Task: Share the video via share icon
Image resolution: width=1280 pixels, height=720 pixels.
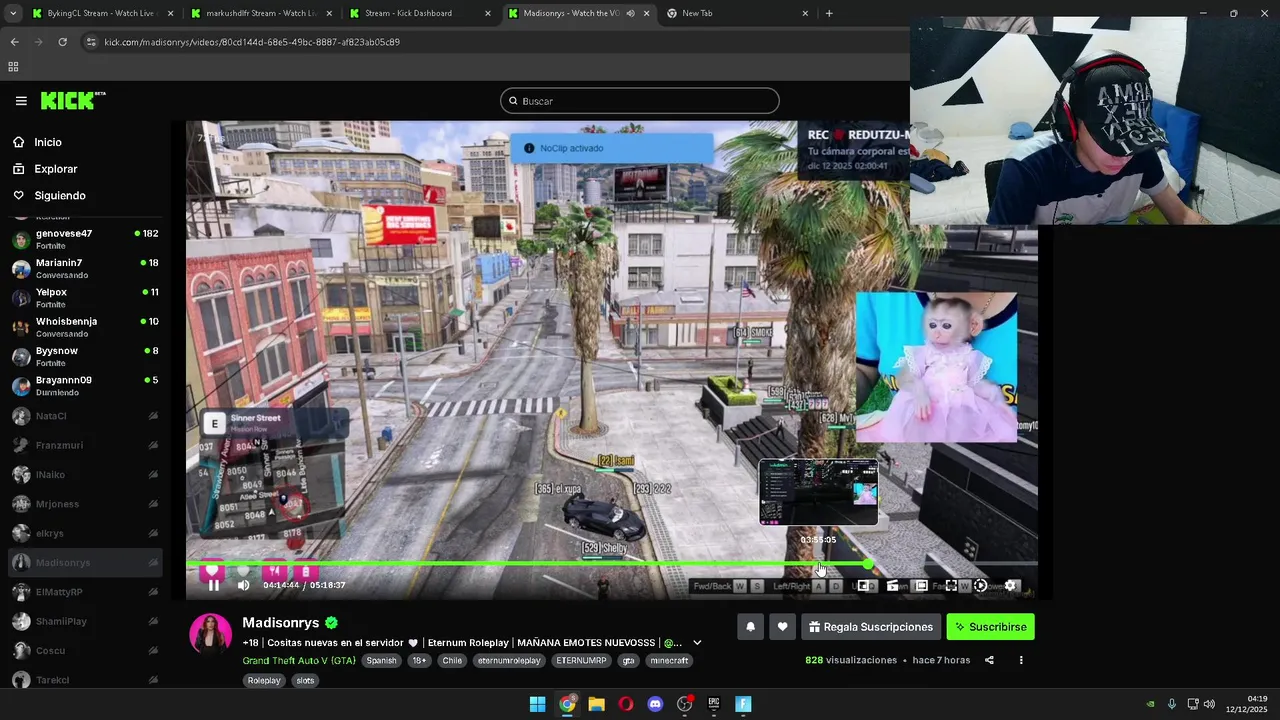Action: pos(989,660)
